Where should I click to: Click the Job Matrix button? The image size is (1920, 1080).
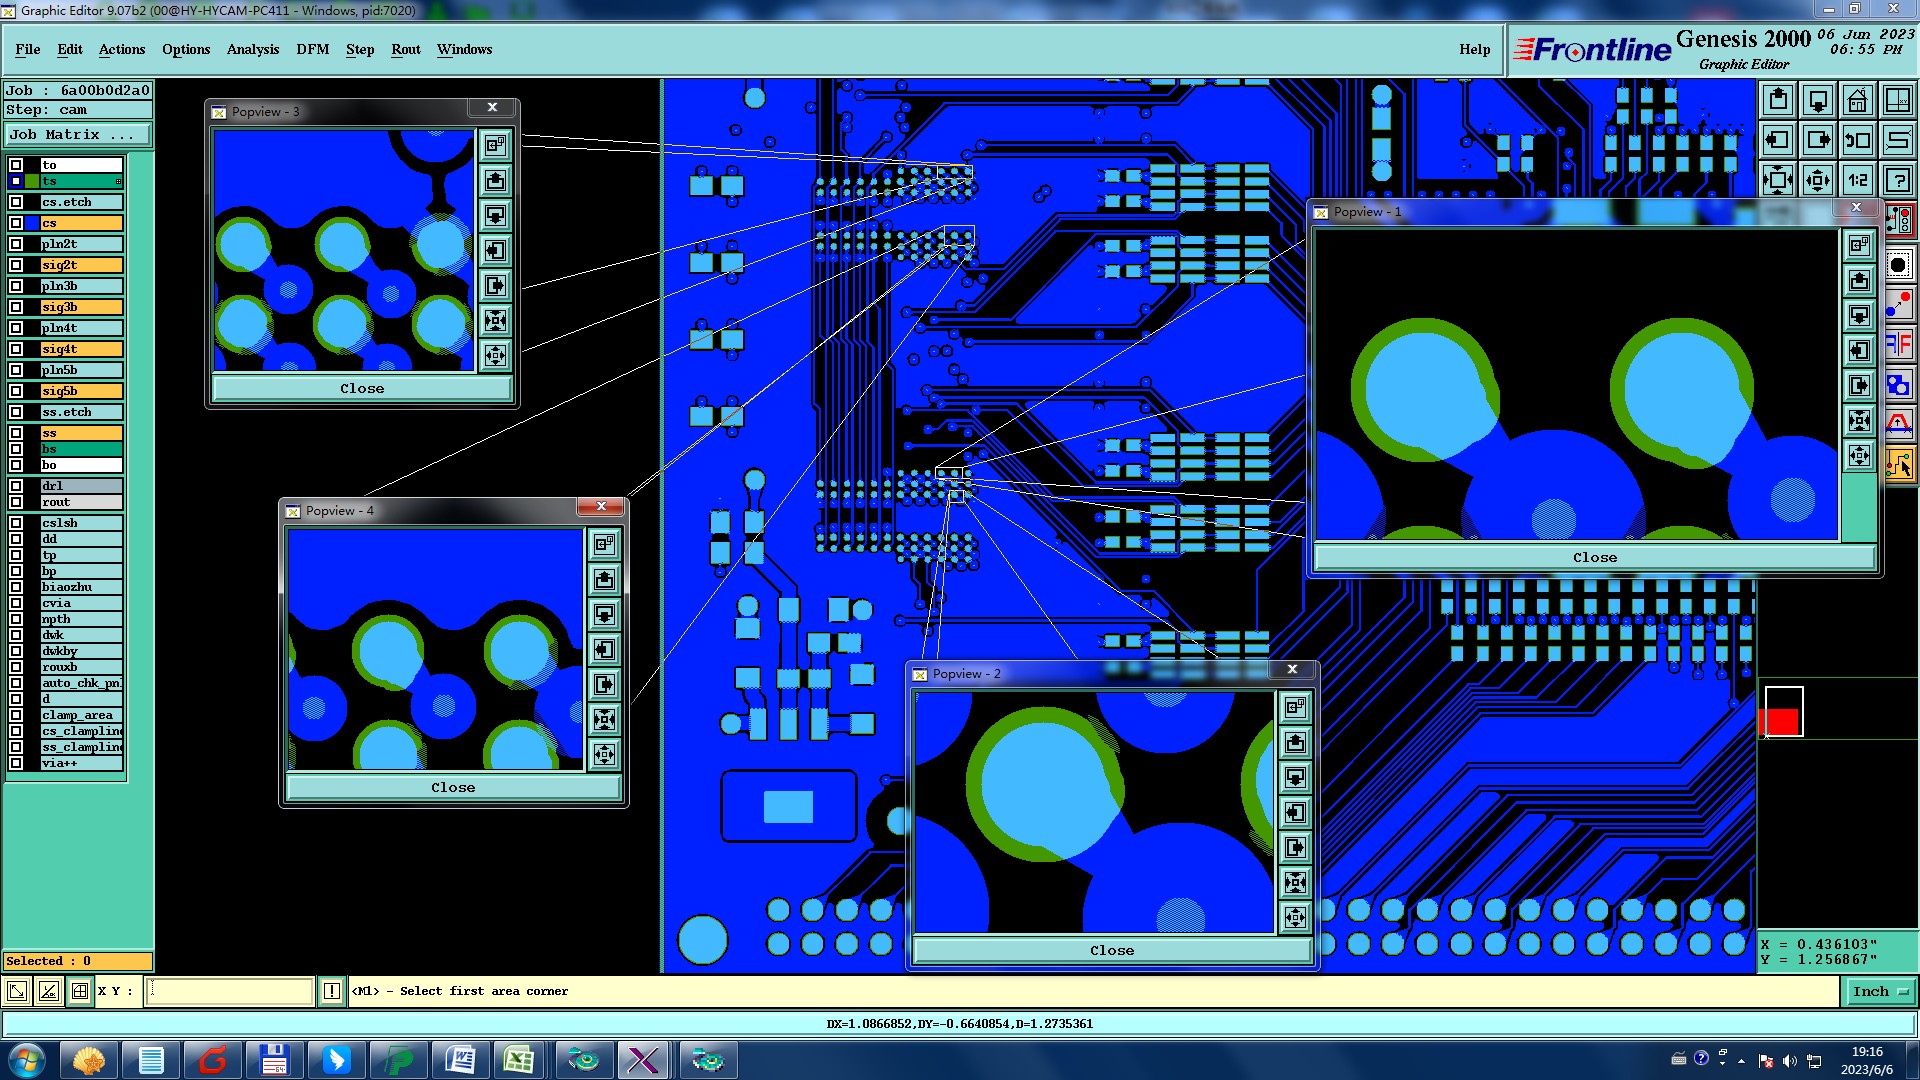point(78,135)
